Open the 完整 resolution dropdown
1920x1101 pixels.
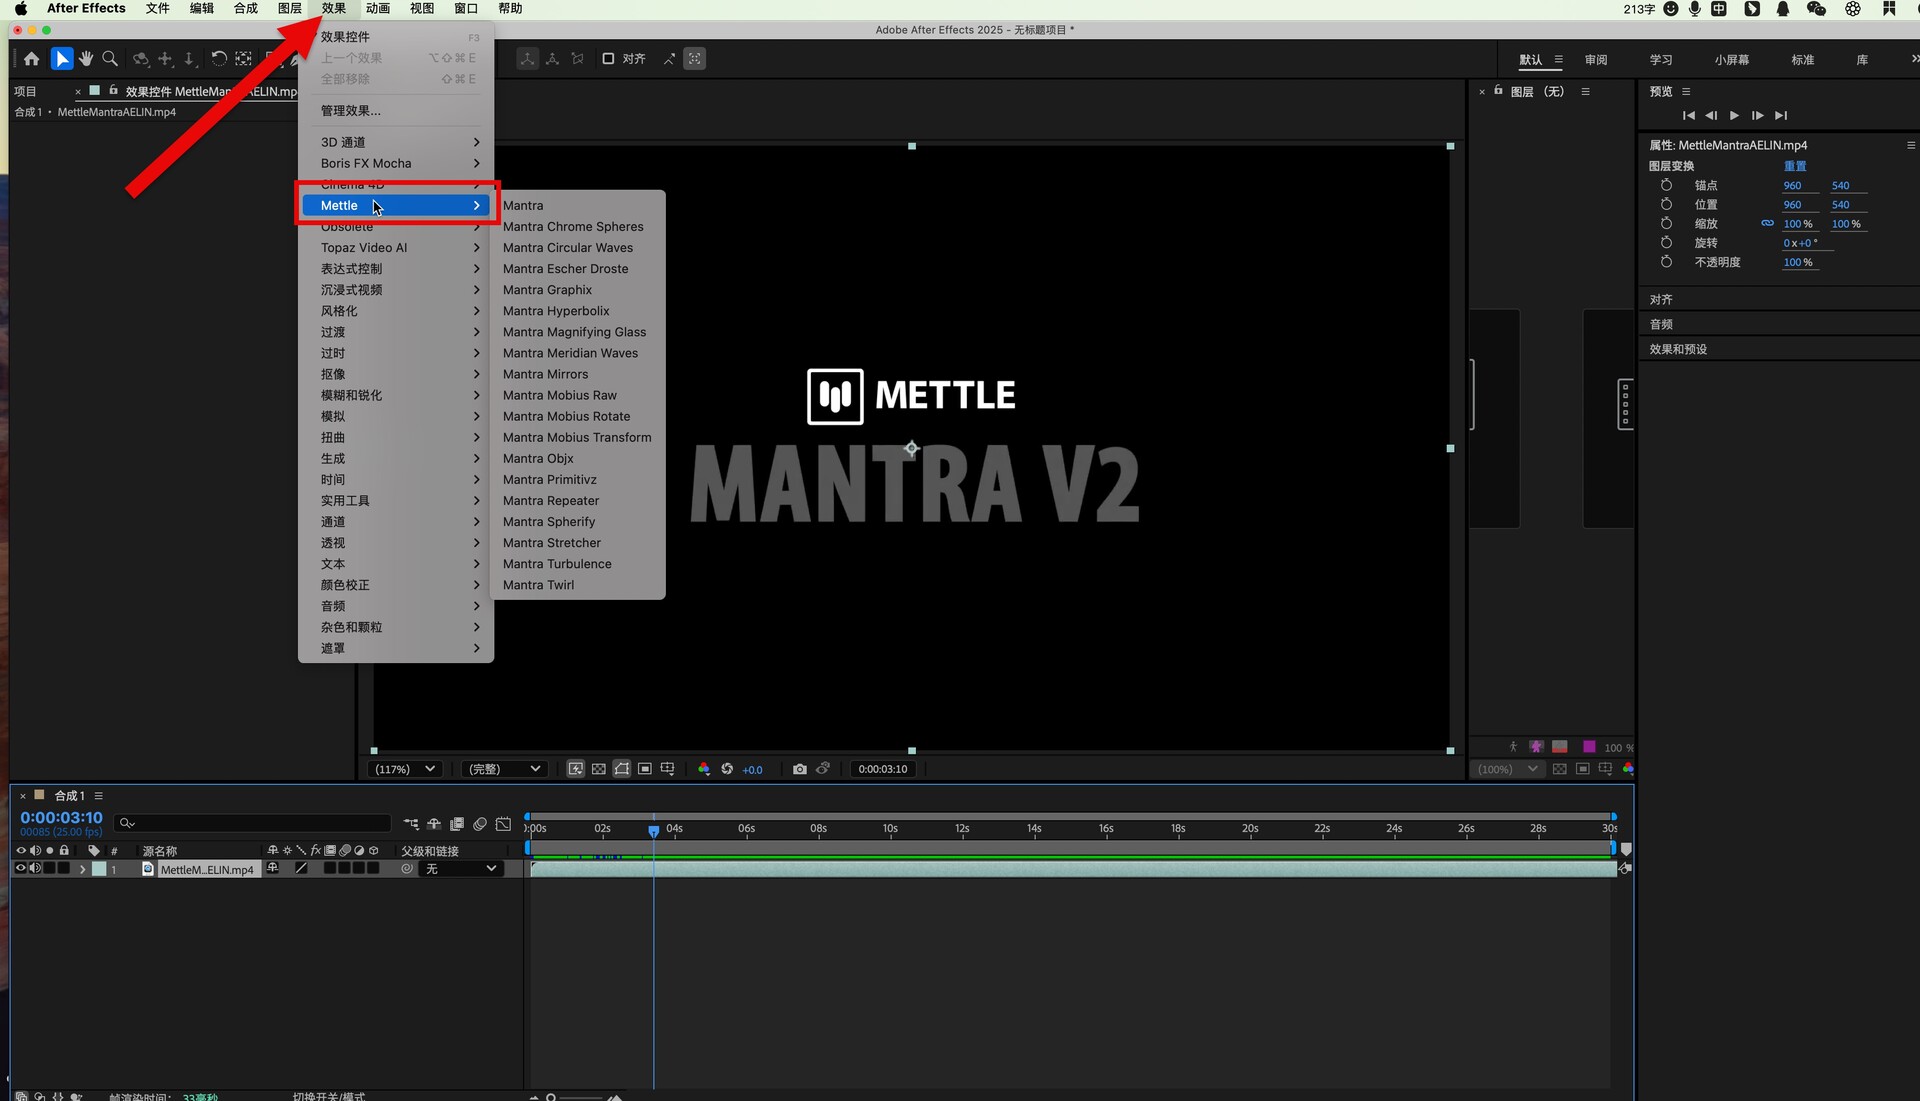tap(503, 769)
